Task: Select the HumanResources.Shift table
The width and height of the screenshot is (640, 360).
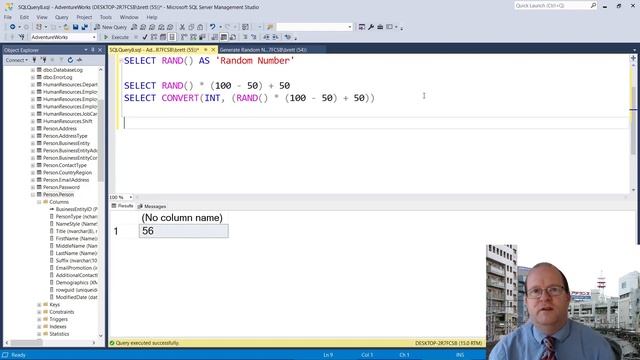Action: click(67, 121)
